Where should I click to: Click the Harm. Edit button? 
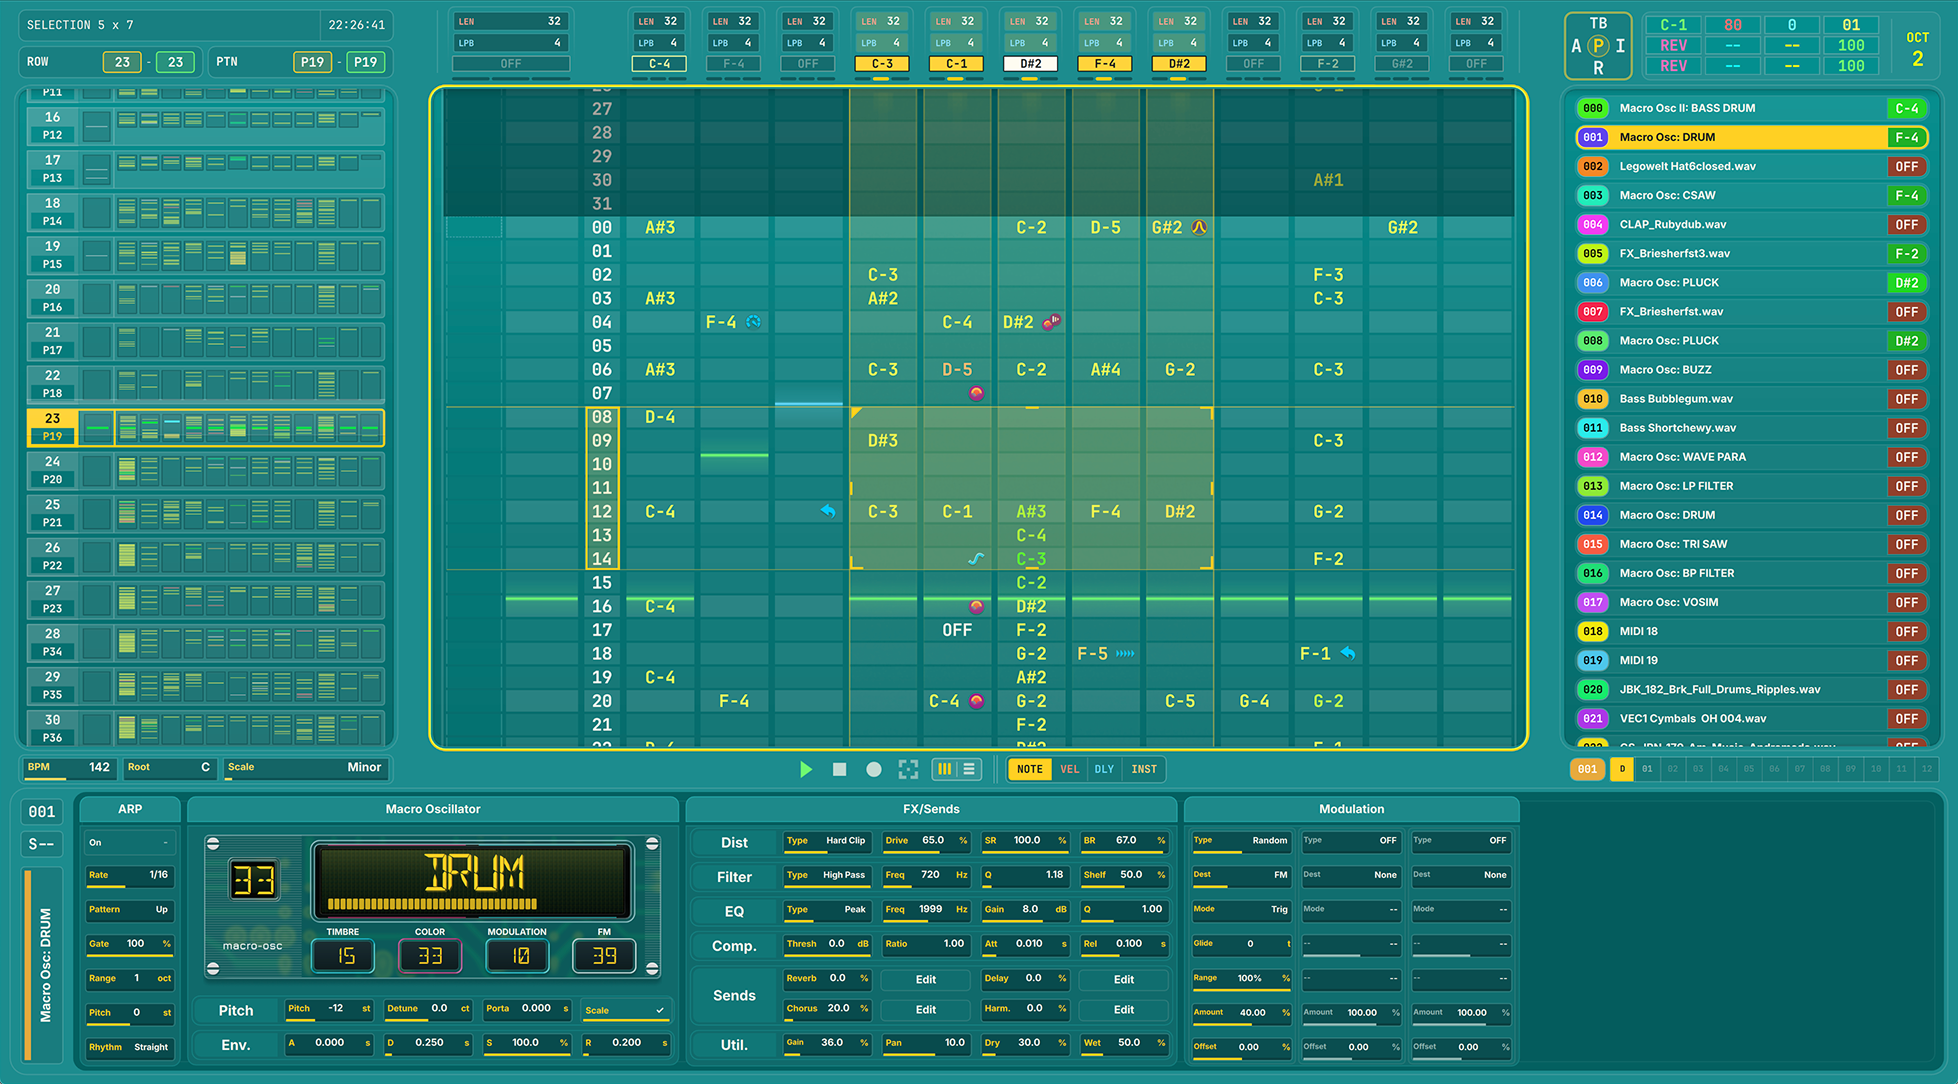pyautogui.click(x=1124, y=1010)
